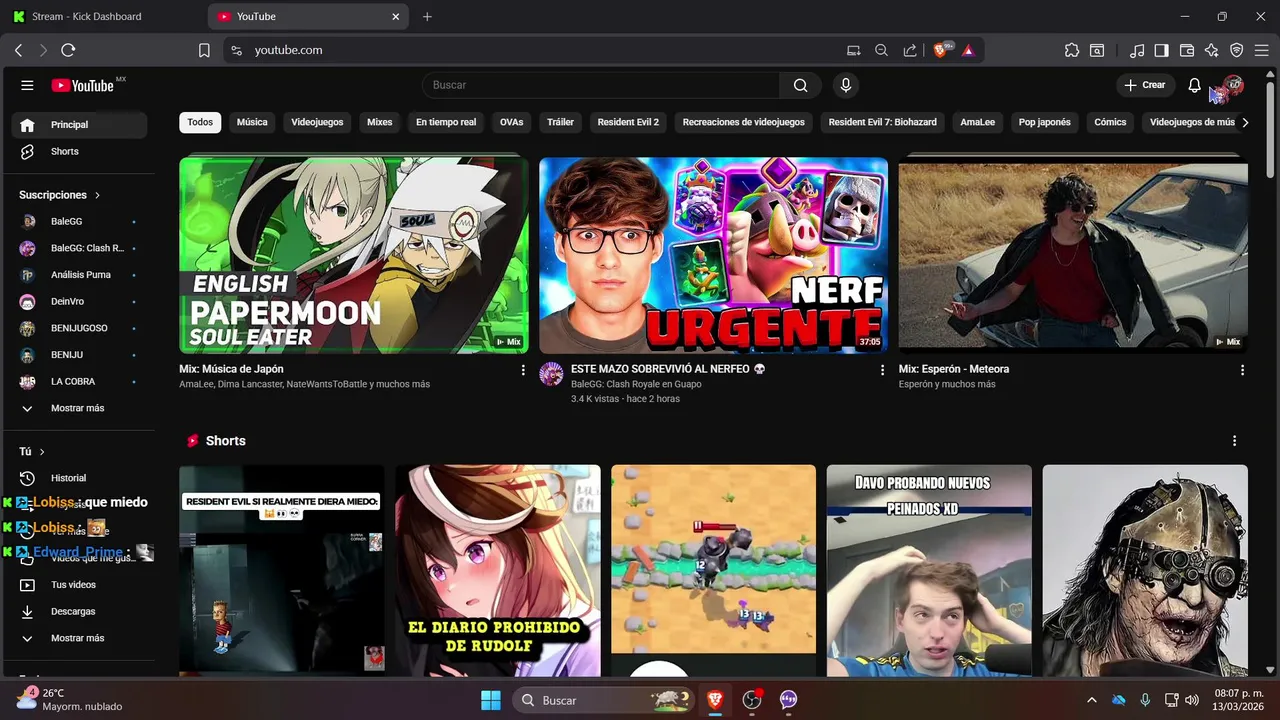Open more options for Mix Música de Japón
This screenshot has width=1280, height=720.
coord(523,370)
